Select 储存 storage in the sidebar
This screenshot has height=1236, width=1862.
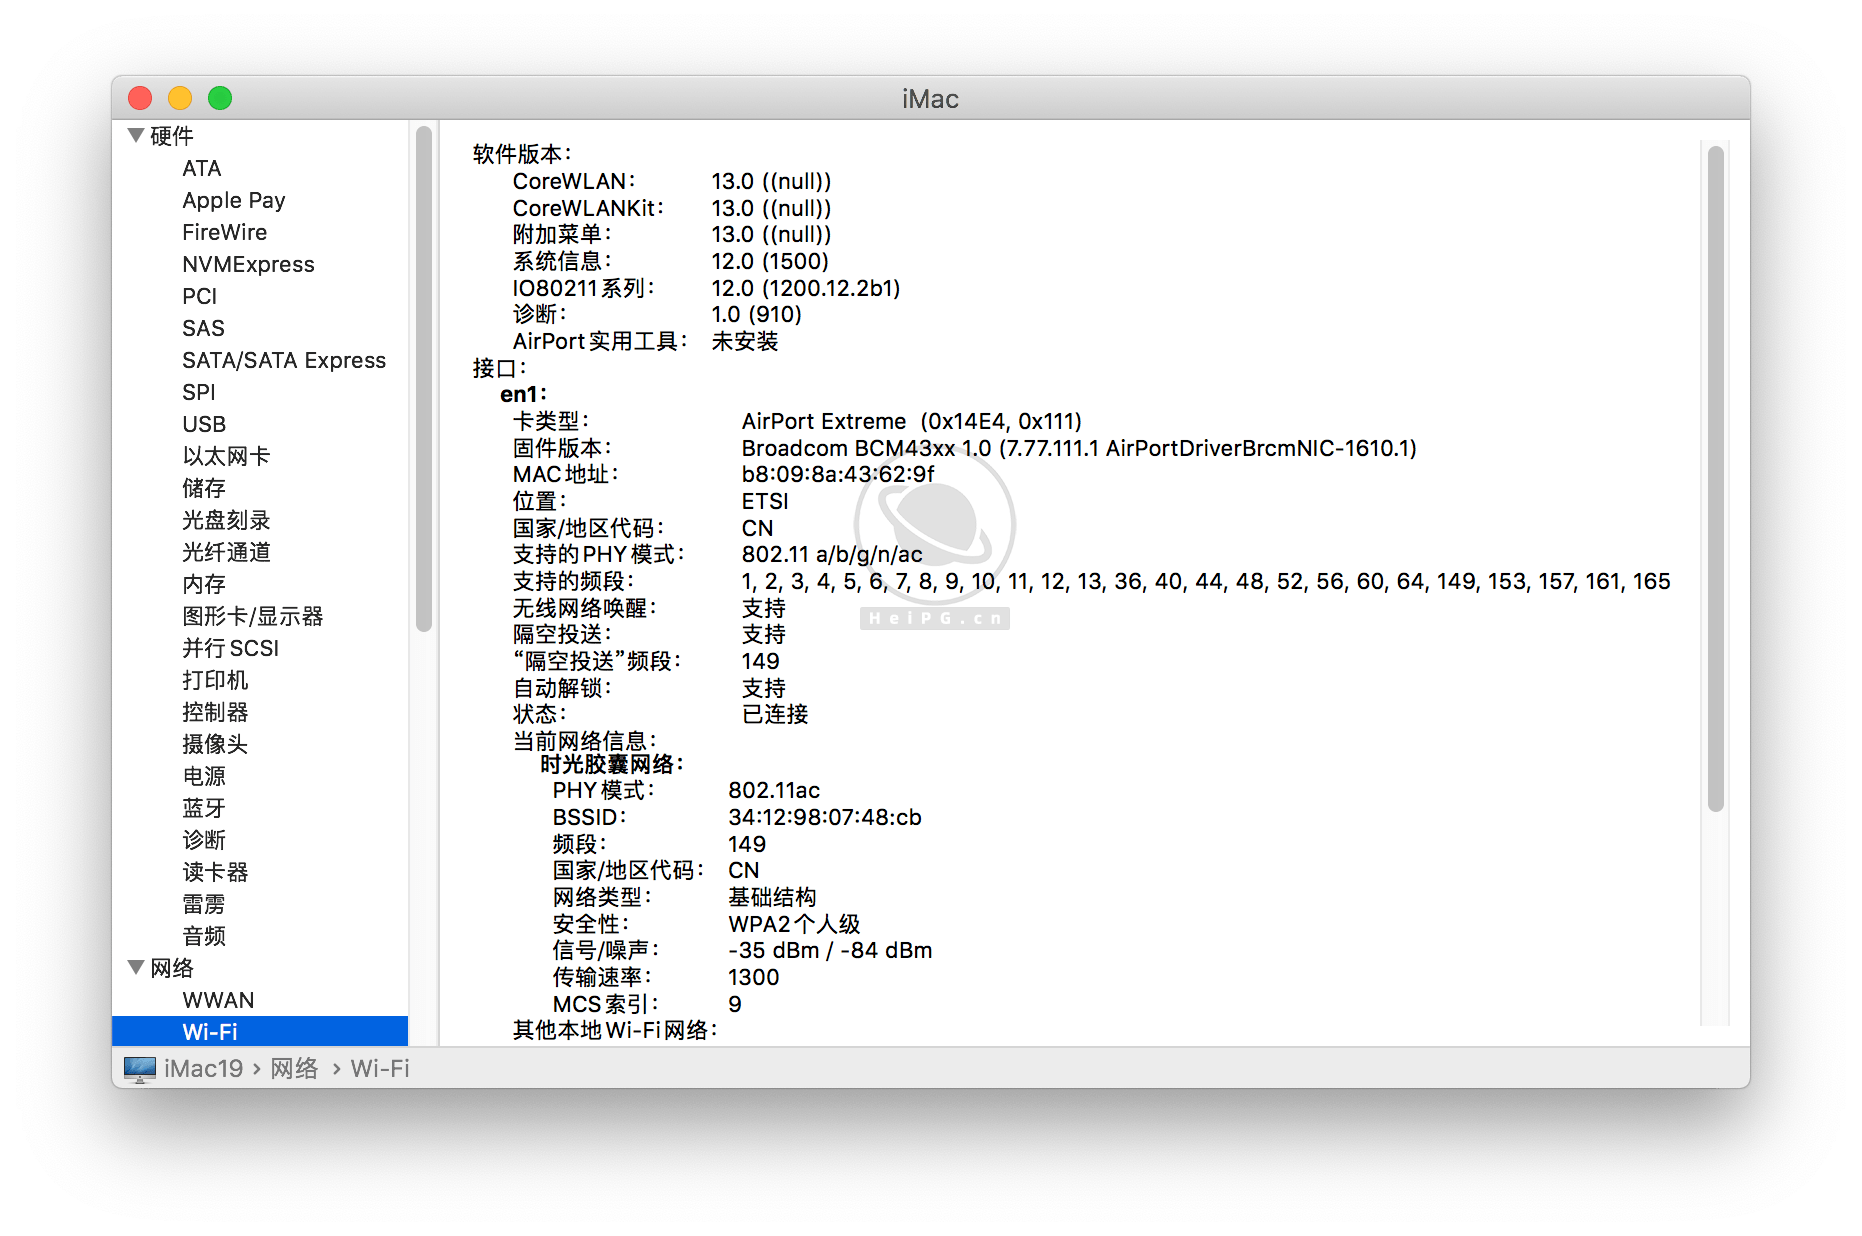pyautogui.click(x=204, y=488)
